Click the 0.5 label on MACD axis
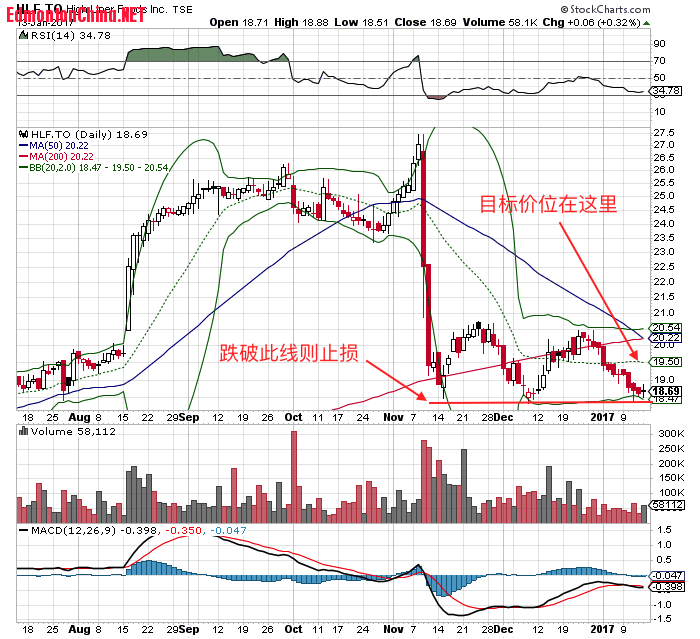Viewport: 700px width, 639px height. coord(665,560)
